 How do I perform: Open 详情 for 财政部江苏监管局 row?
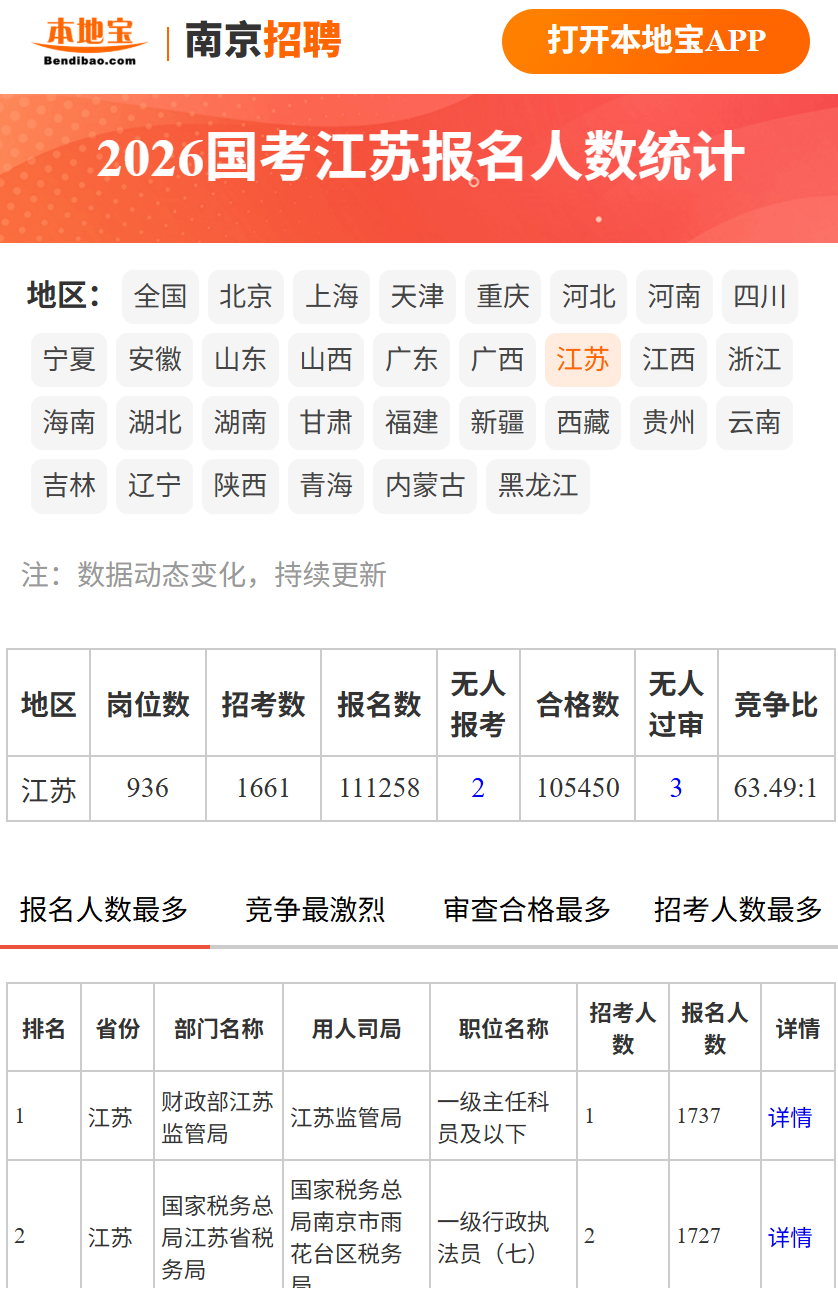pos(790,1118)
